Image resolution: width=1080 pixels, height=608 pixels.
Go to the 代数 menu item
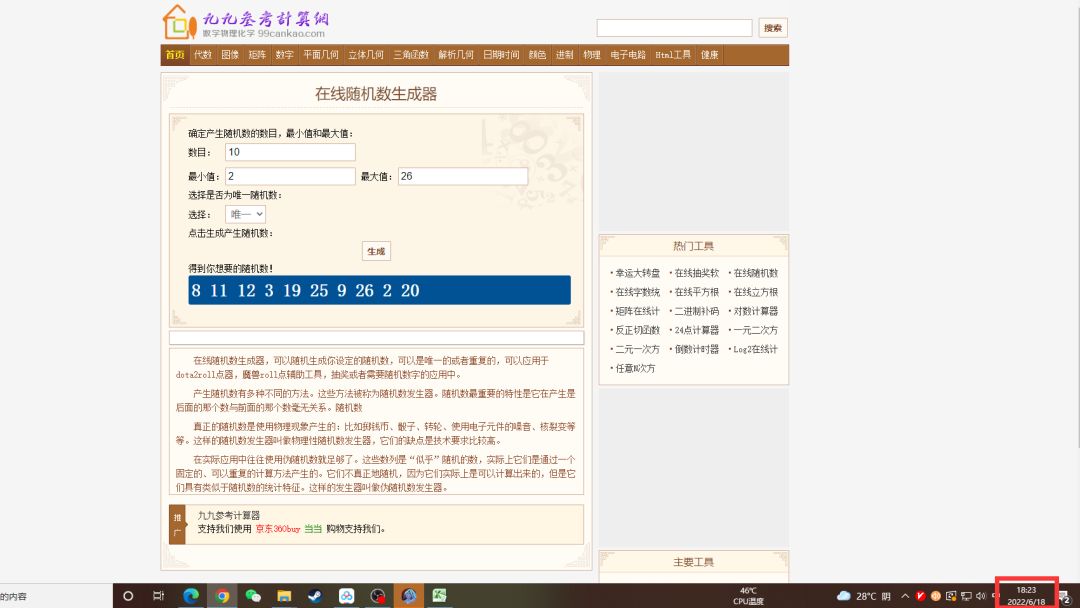coord(203,55)
